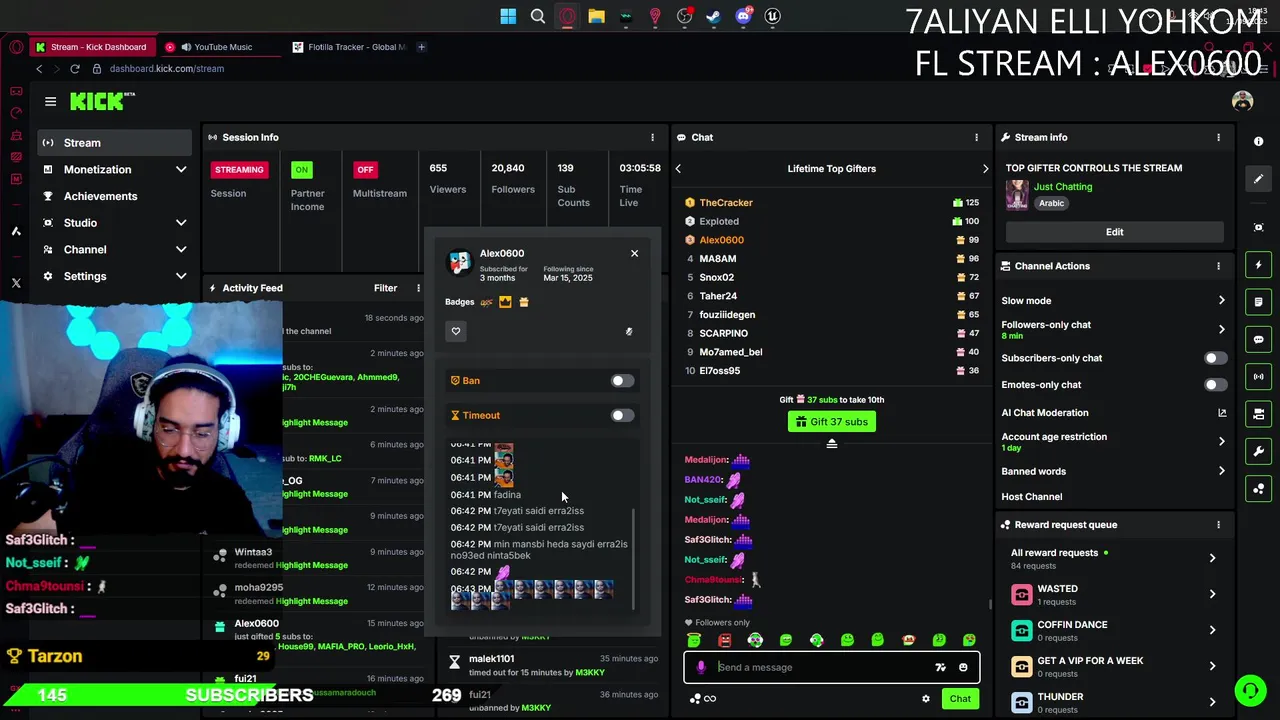Enable Subscribers-only chat toggle
The height and width of the screenshot is (720, 1280).
click(1215, 358)
